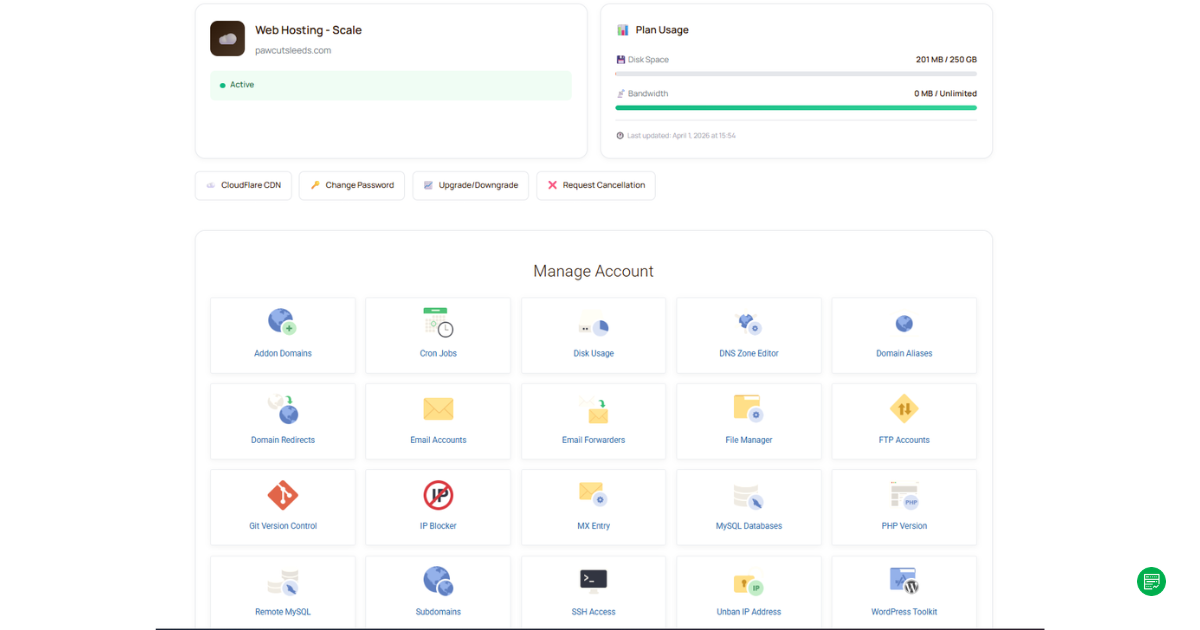Click the 0 MB / Unlimited value
This screenshot has width=1200, height=630.
945,94
